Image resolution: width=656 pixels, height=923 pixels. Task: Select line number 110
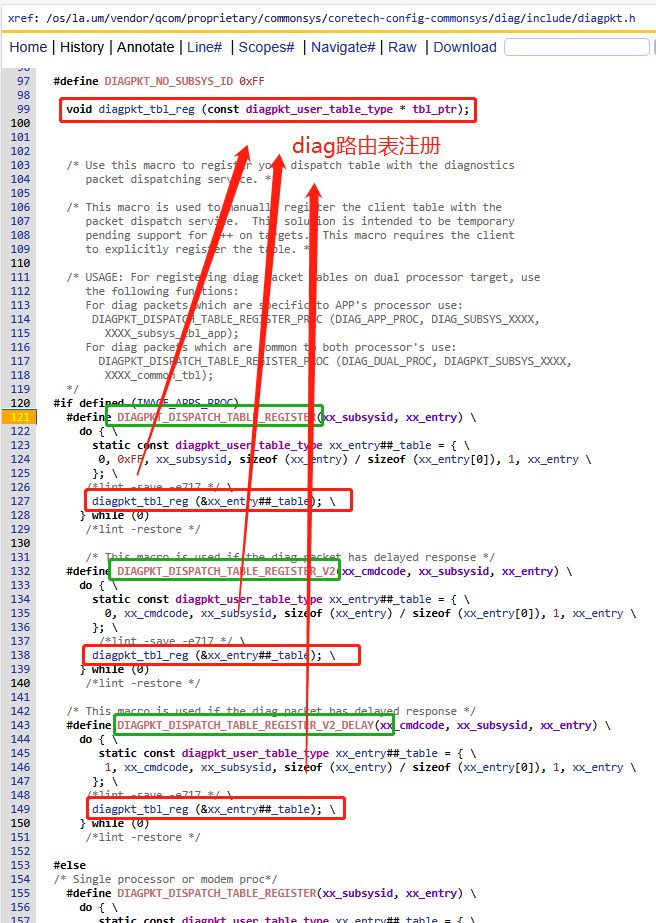(x=20, y=263)
